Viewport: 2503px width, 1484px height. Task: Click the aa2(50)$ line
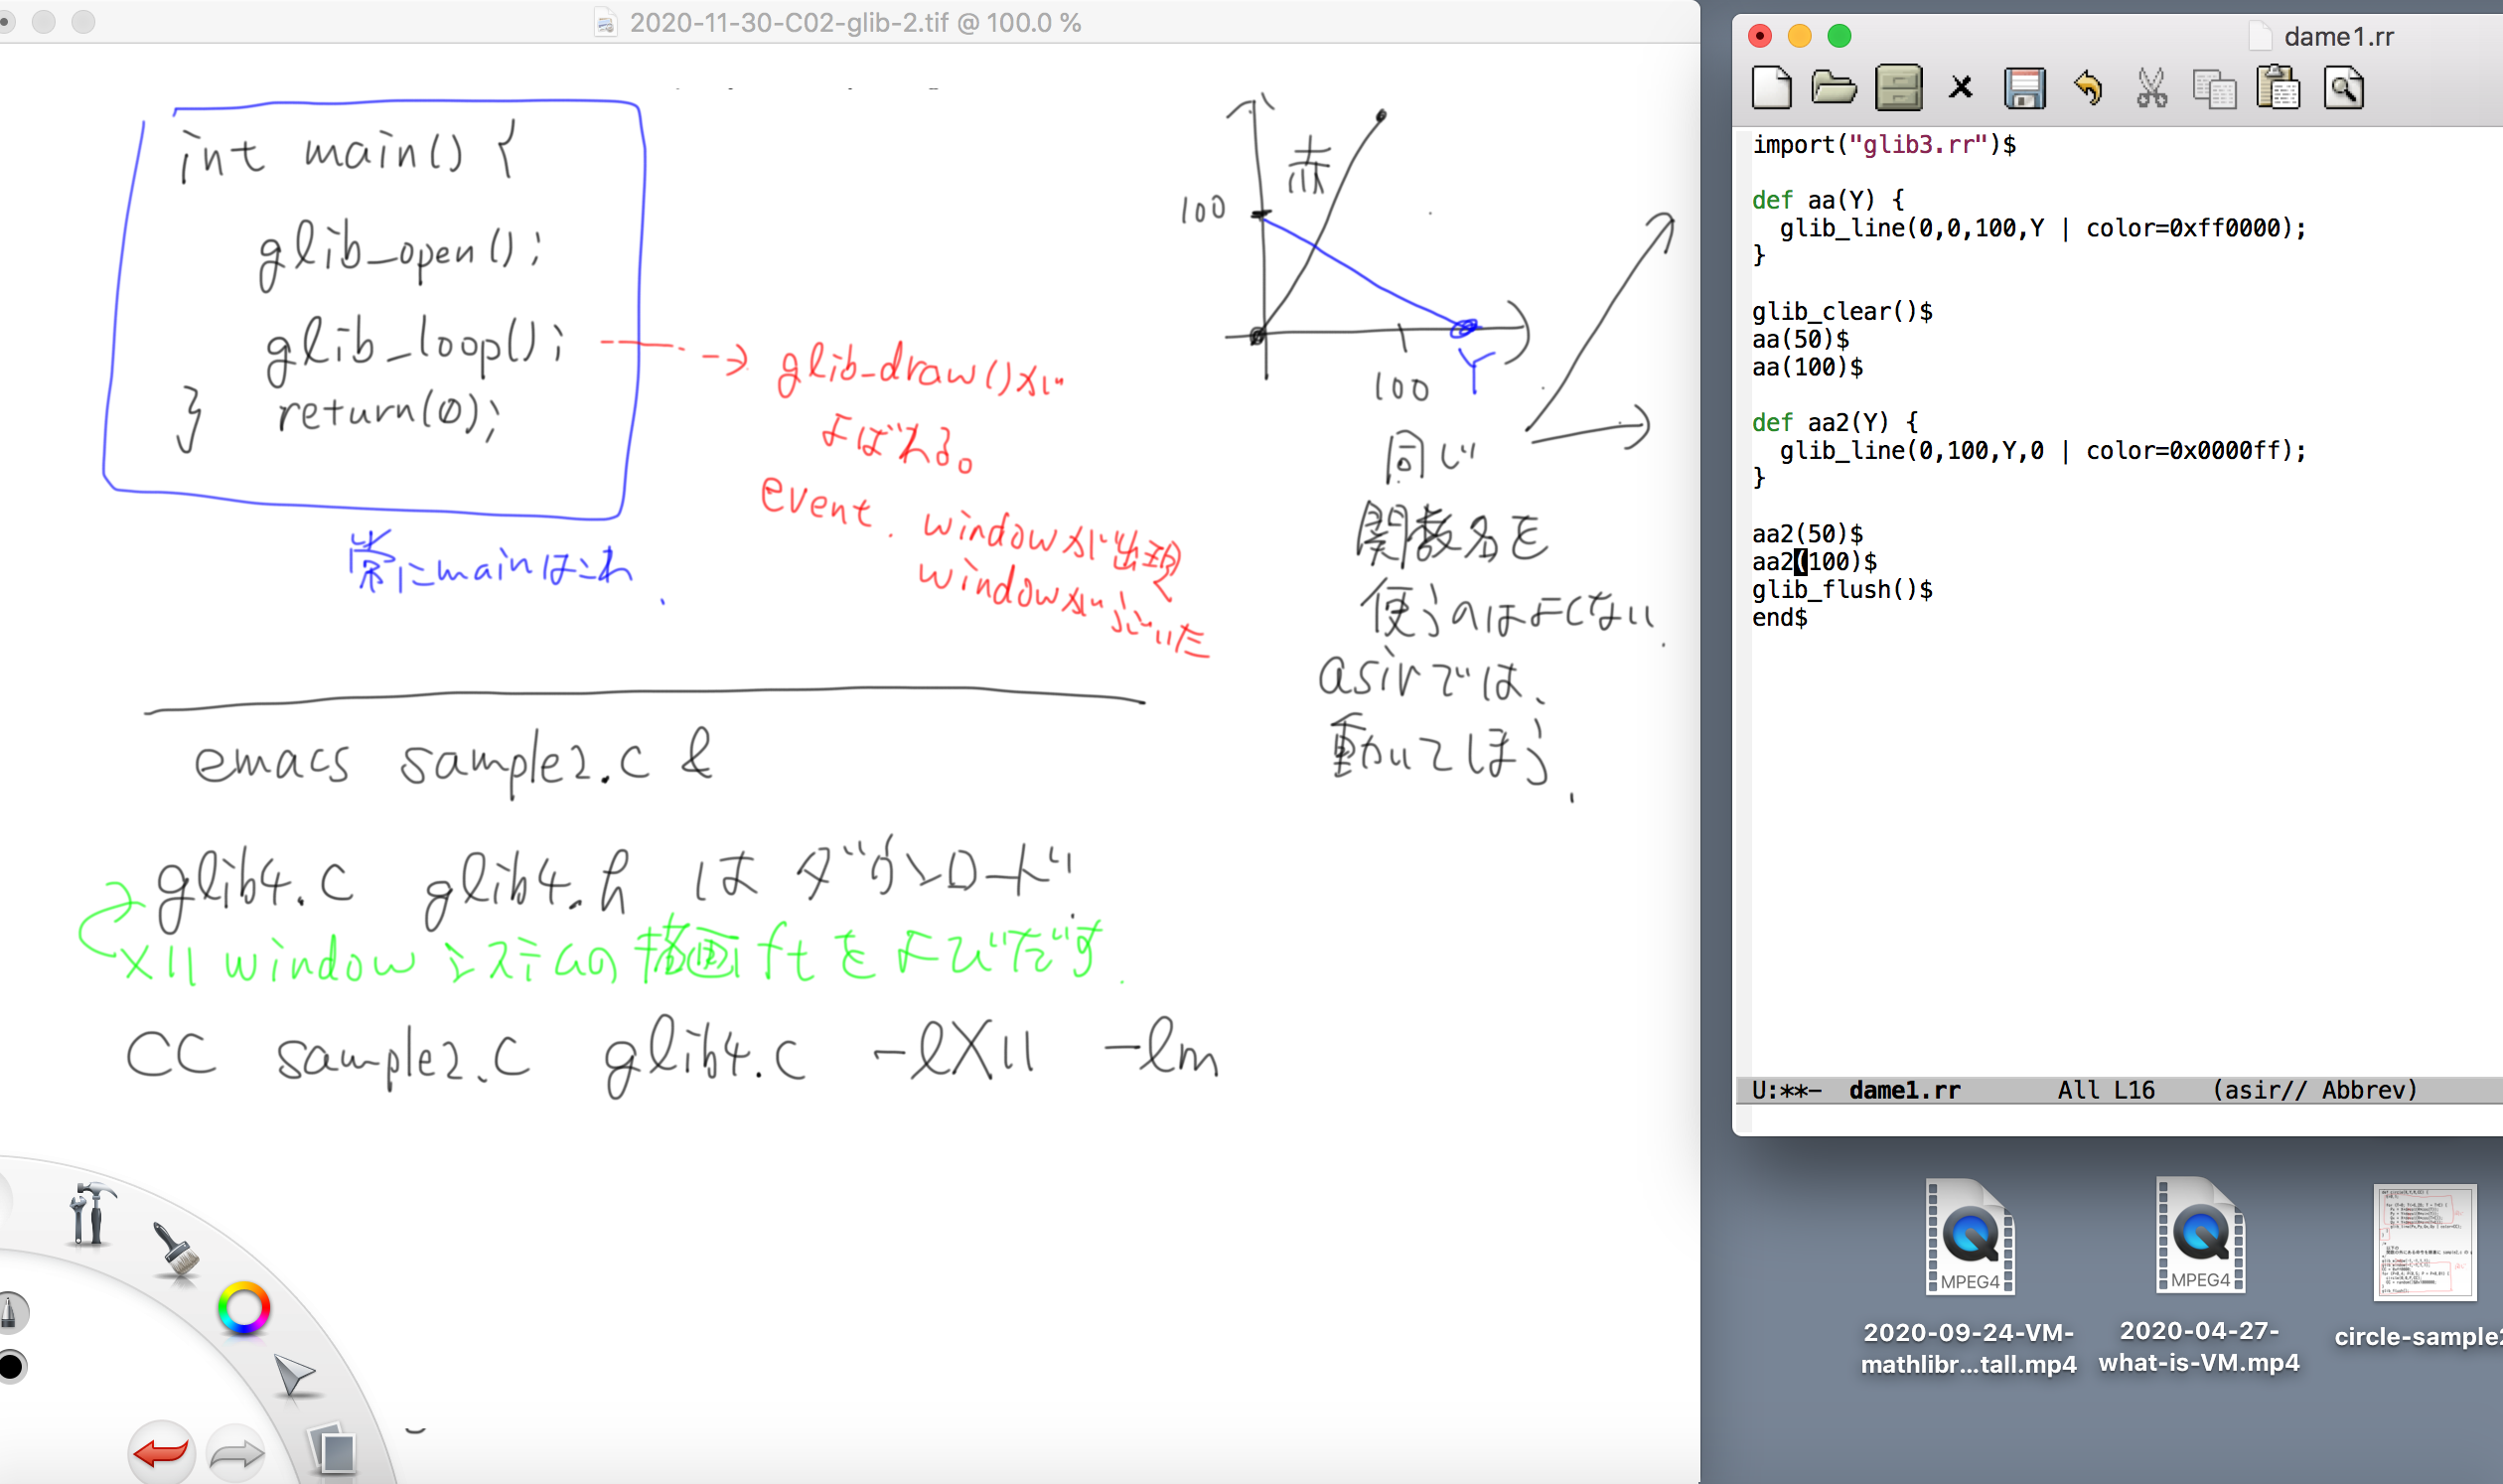tap(1807, 534)
